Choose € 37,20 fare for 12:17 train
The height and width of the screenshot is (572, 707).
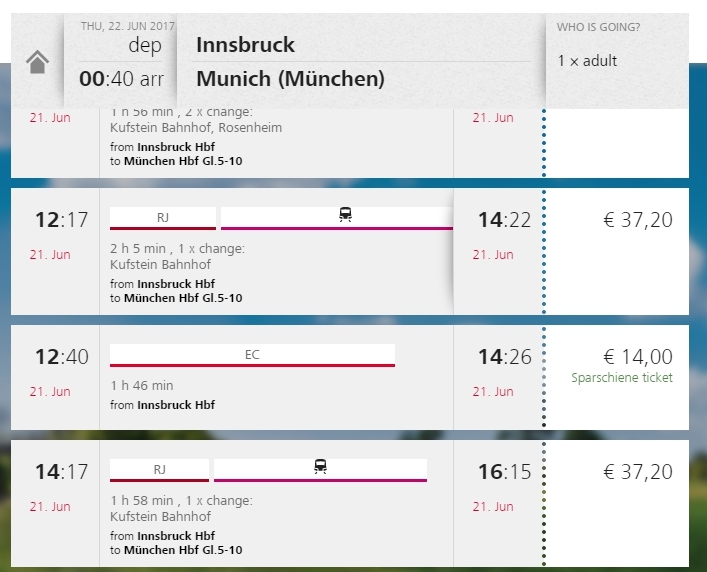[x=638, y=220]
